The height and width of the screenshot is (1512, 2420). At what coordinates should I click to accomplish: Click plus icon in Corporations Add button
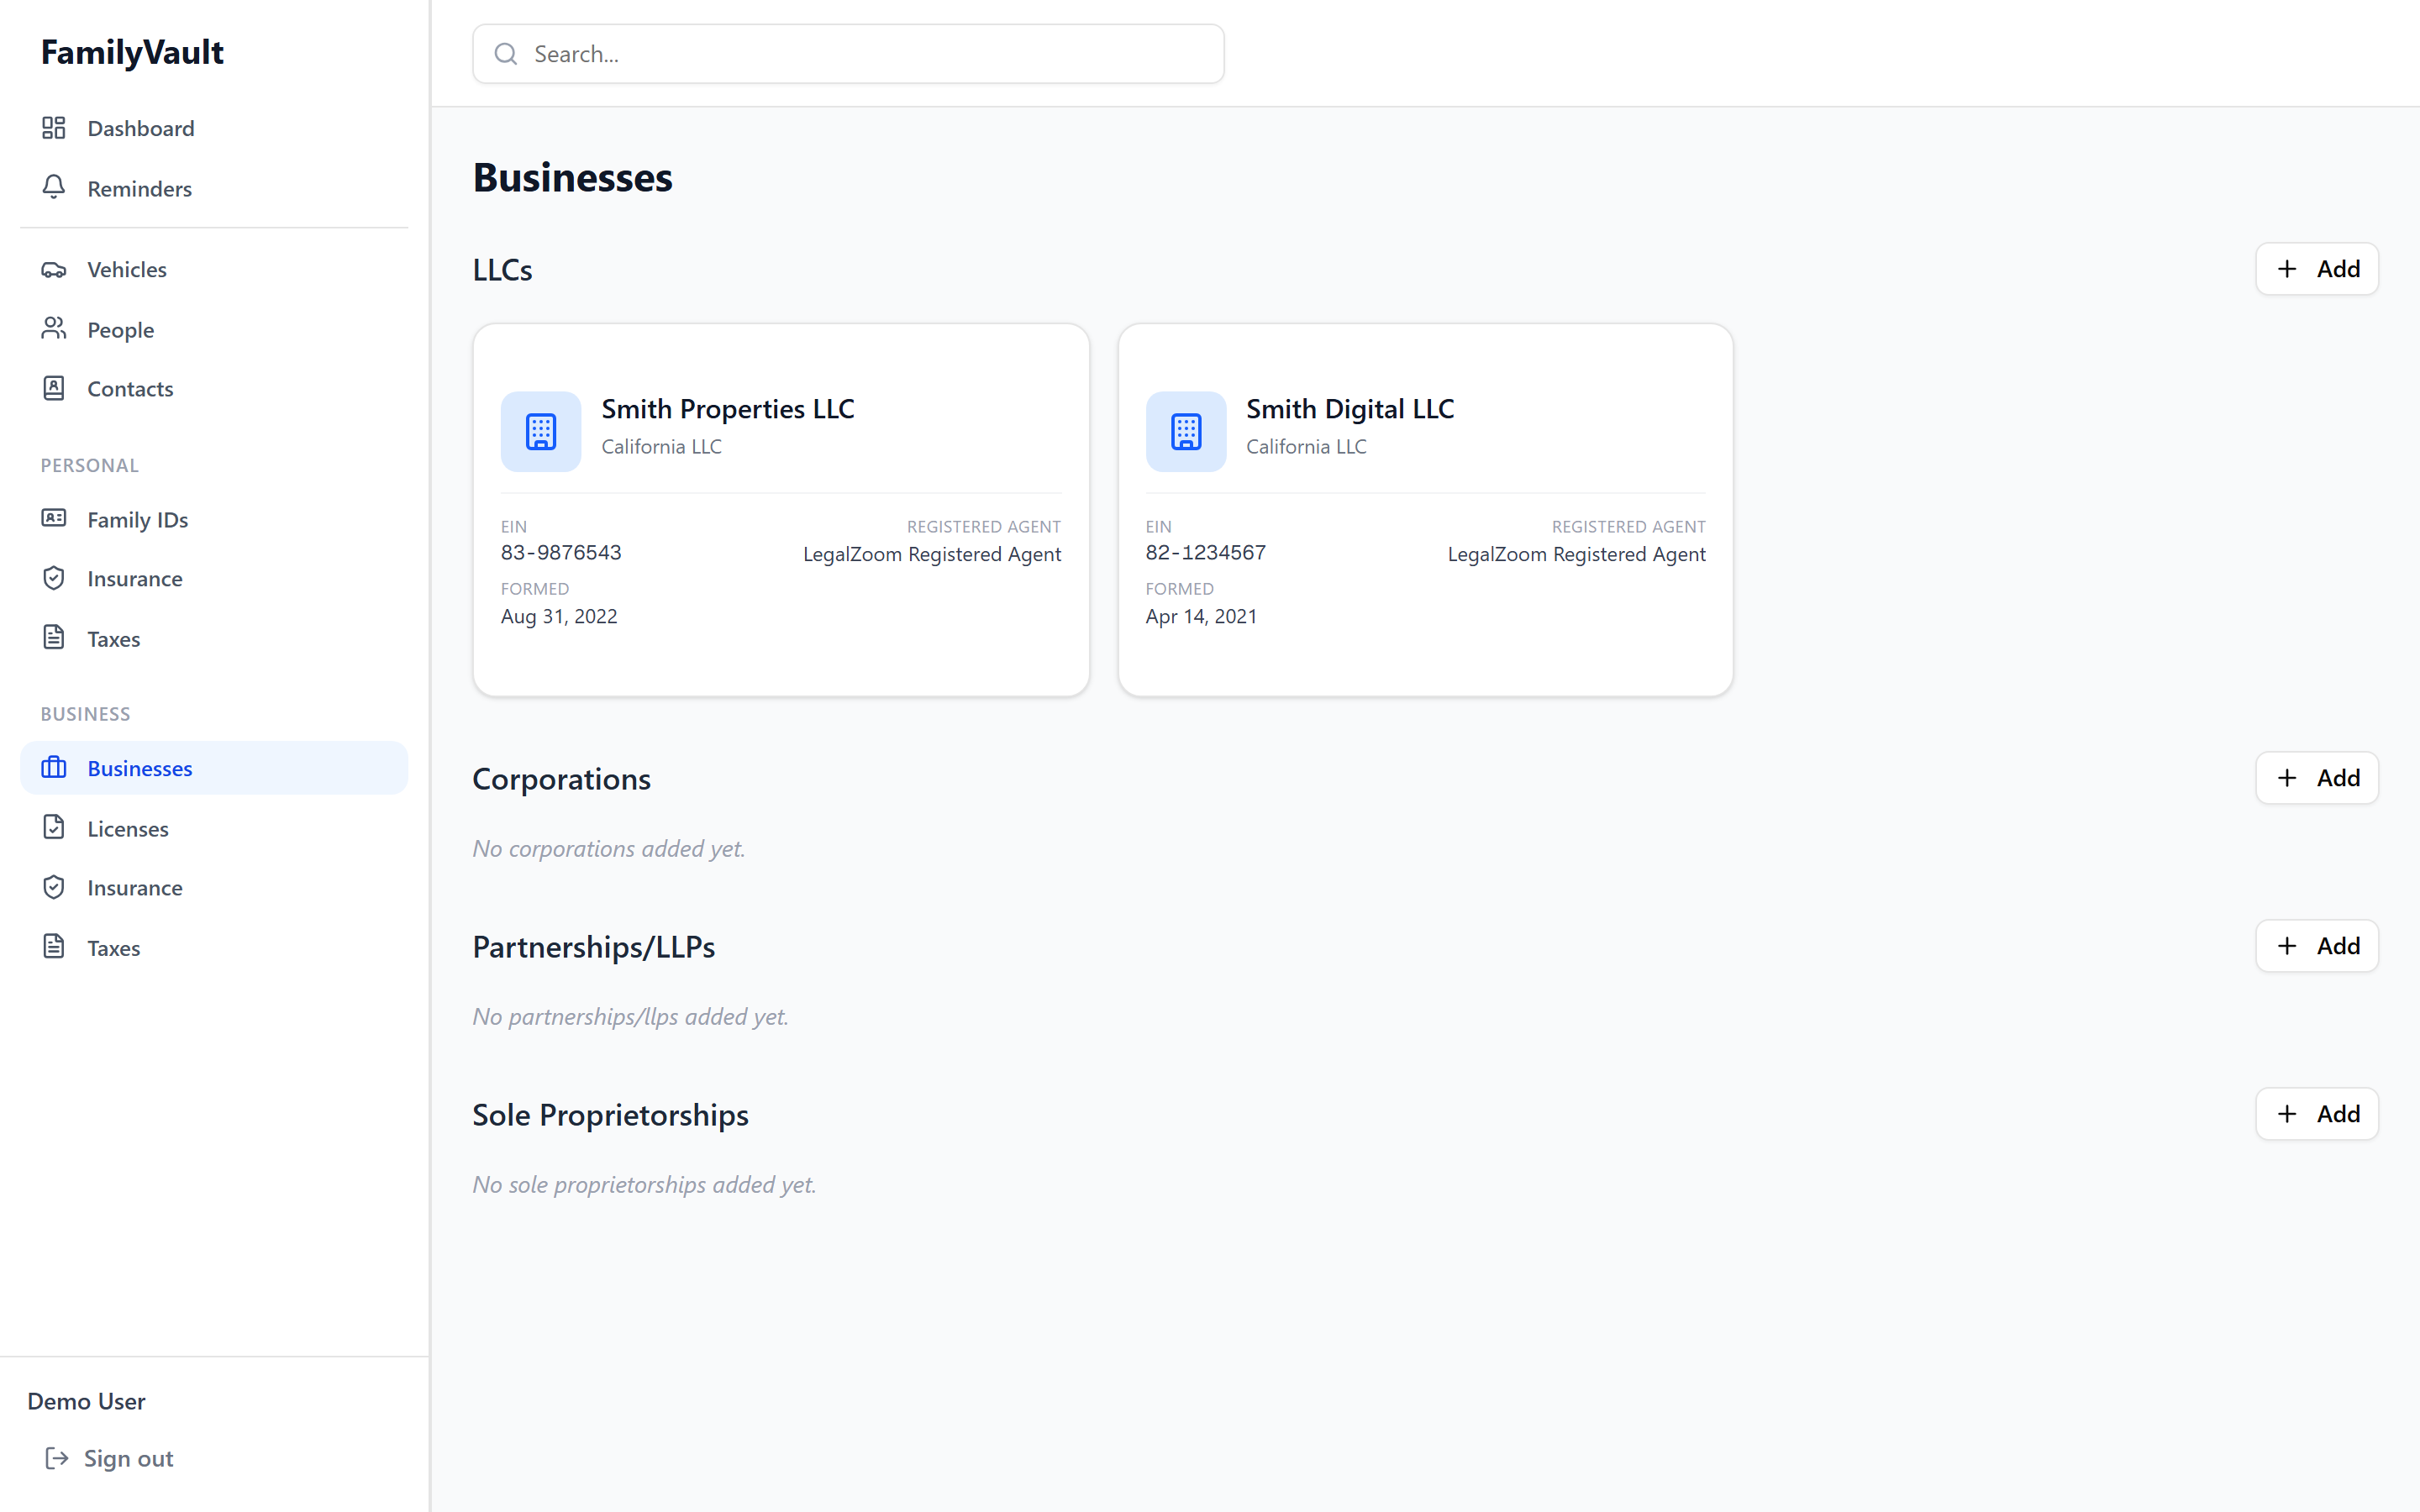coord(2287,778)
